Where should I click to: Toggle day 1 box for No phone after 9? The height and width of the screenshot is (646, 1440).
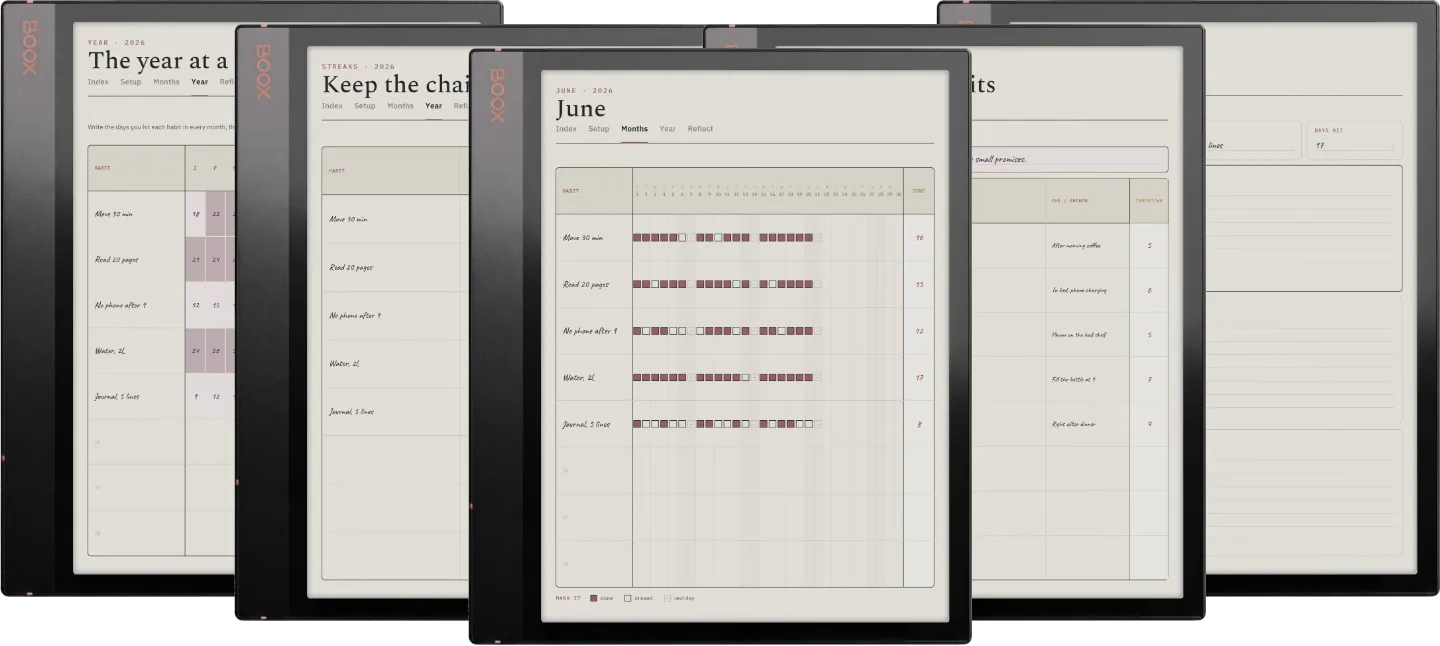point(637,331)
